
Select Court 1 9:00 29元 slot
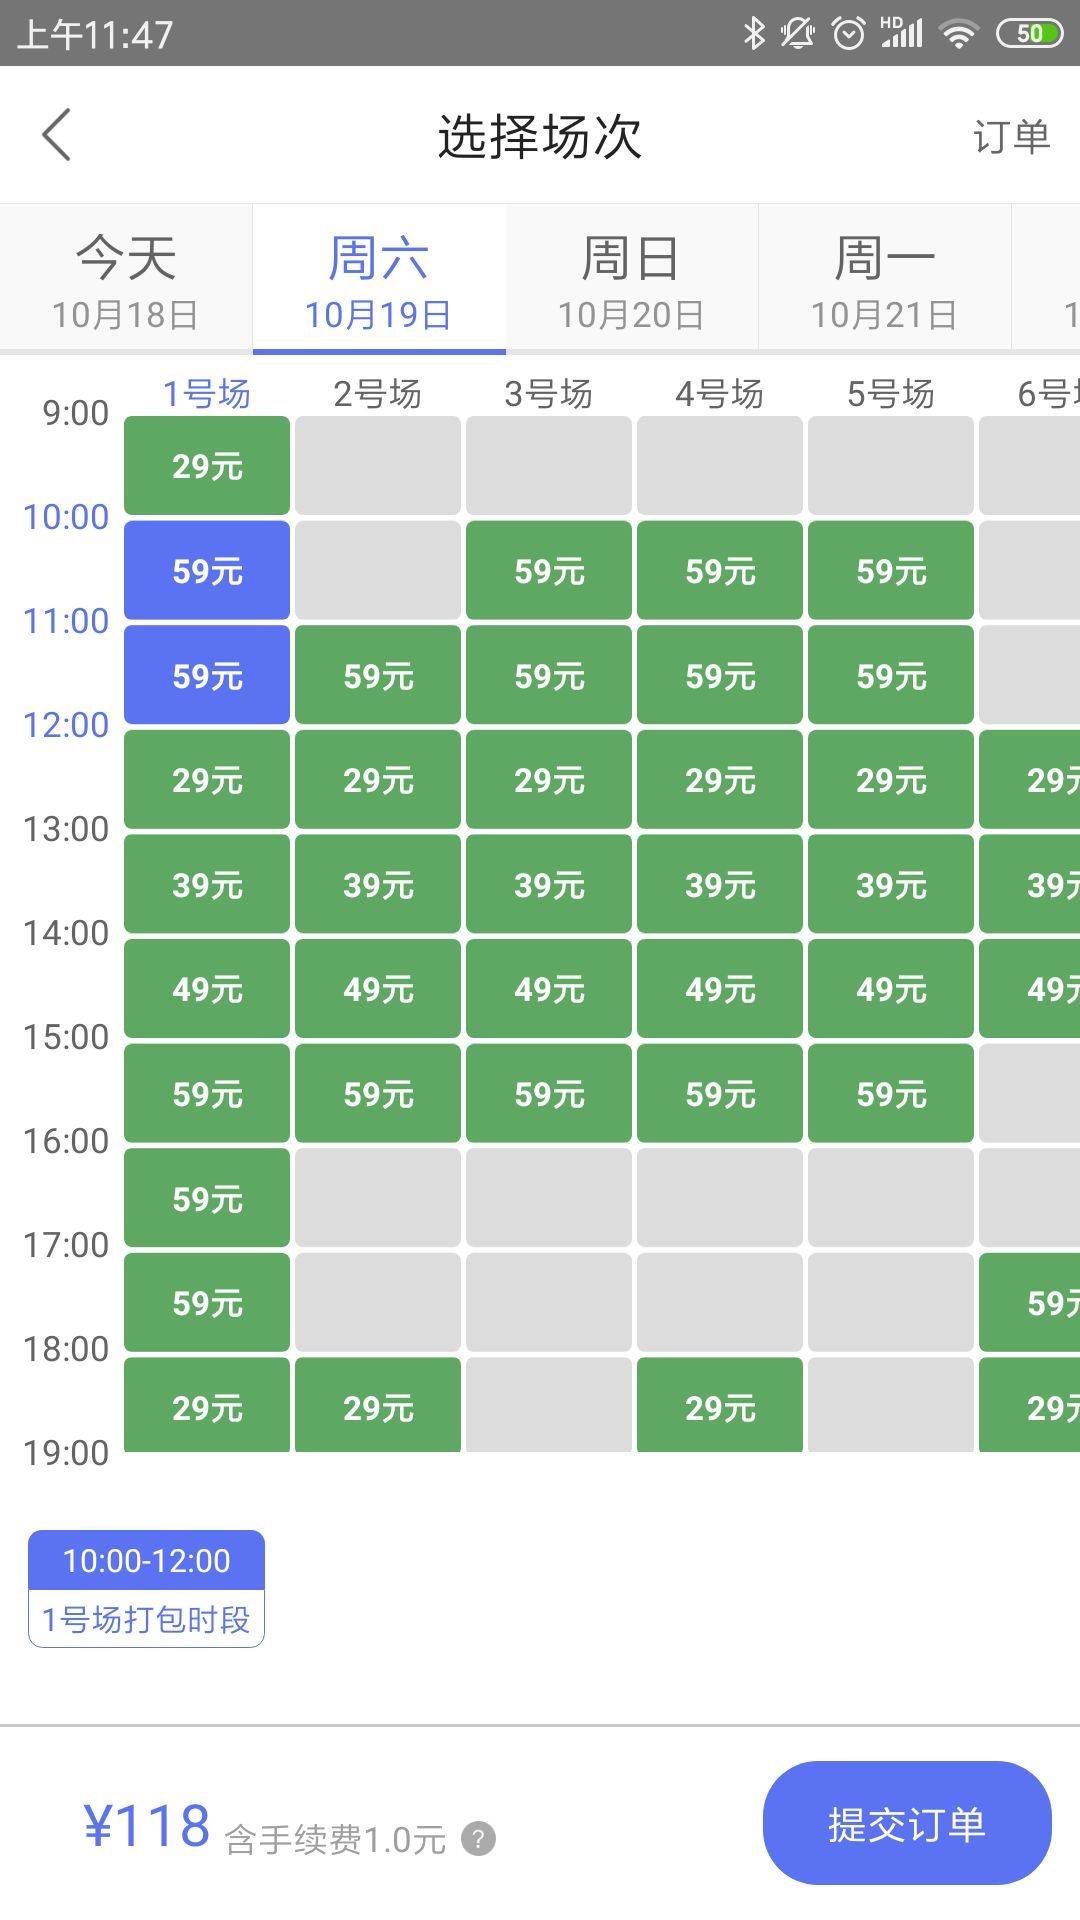click(207, 466)
